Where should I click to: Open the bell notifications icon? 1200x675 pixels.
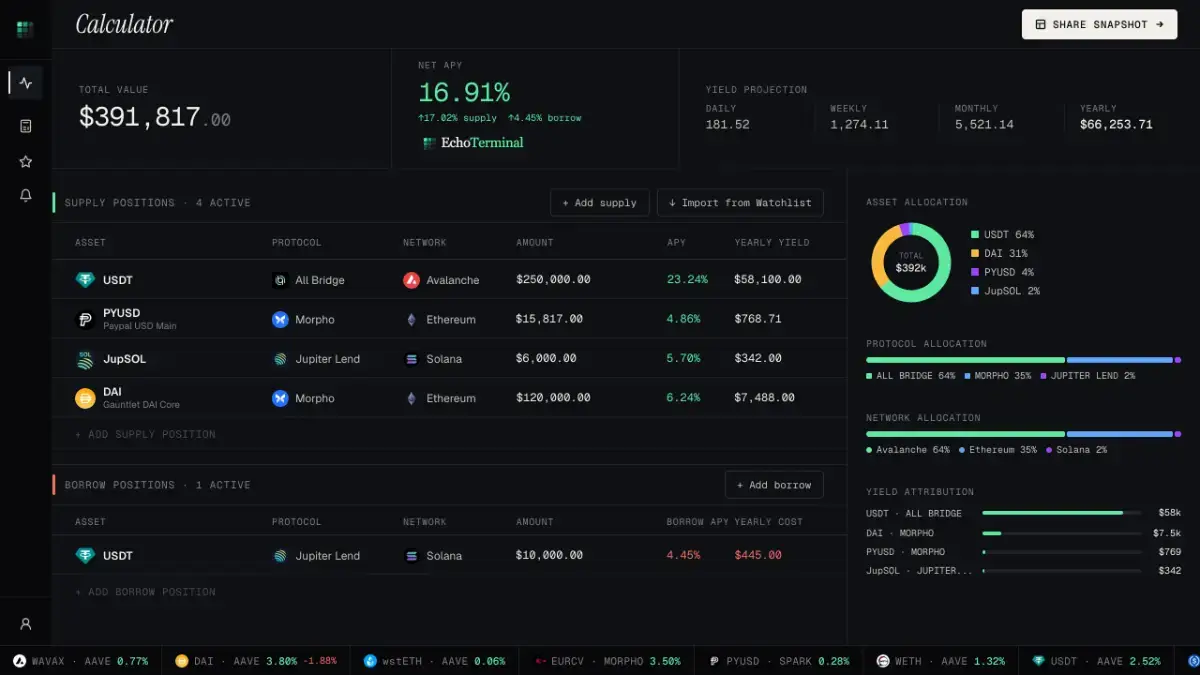[x=26, y=195]
